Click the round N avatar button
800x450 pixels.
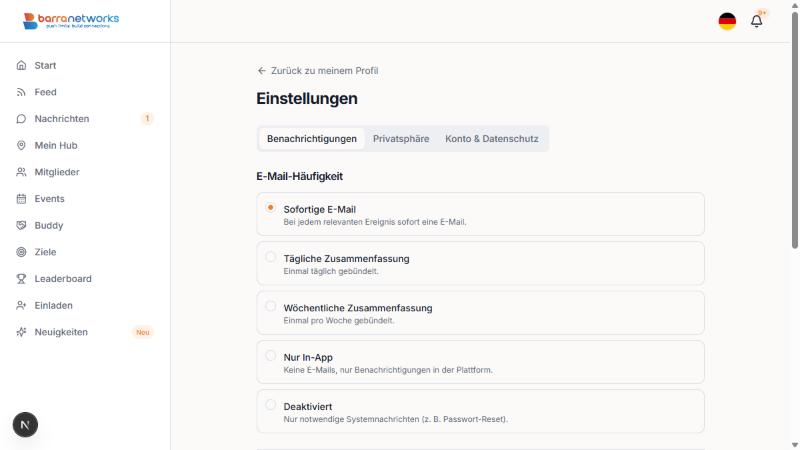(x=25, y=424)
